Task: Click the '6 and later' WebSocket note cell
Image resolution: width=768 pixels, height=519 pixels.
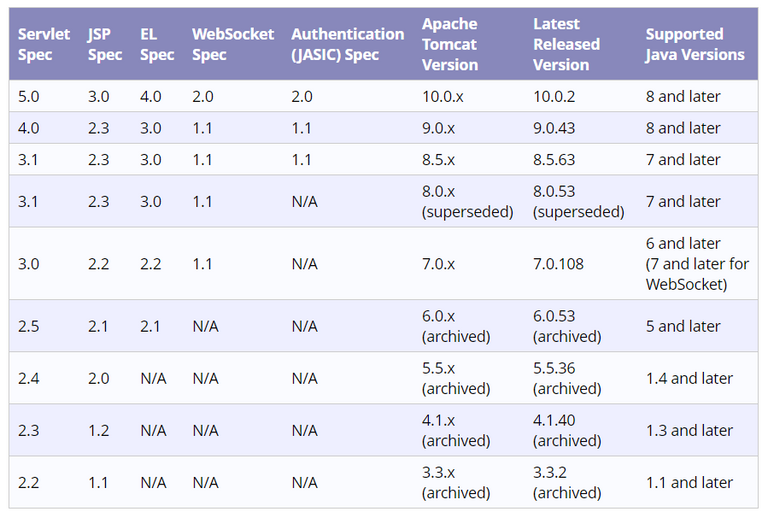Action: 697,264
